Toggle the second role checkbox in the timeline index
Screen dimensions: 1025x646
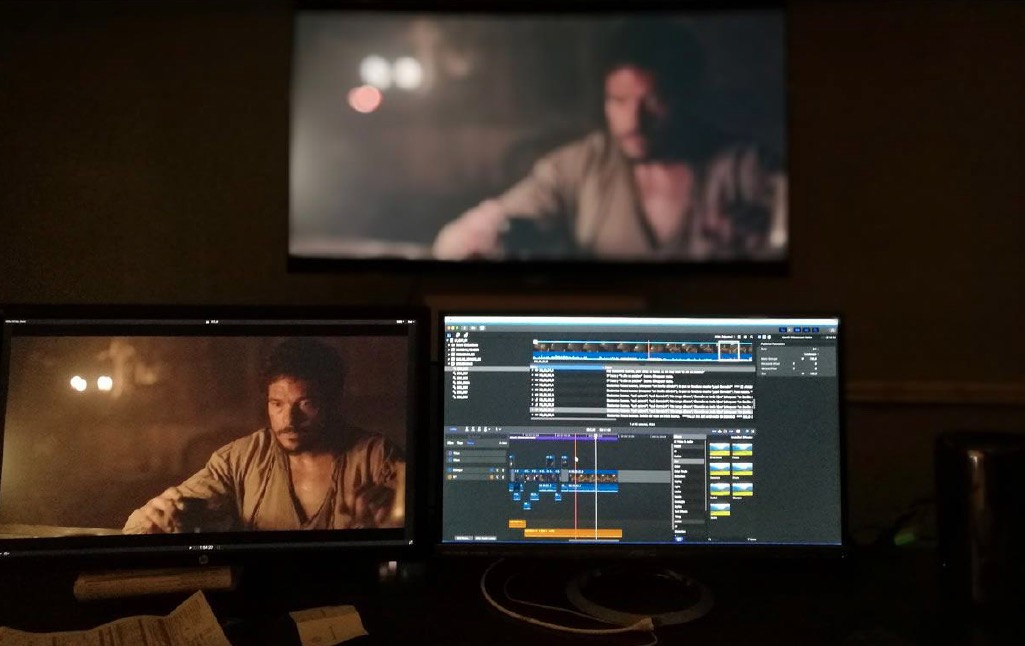pyautogui.click(x=450, y=460)
